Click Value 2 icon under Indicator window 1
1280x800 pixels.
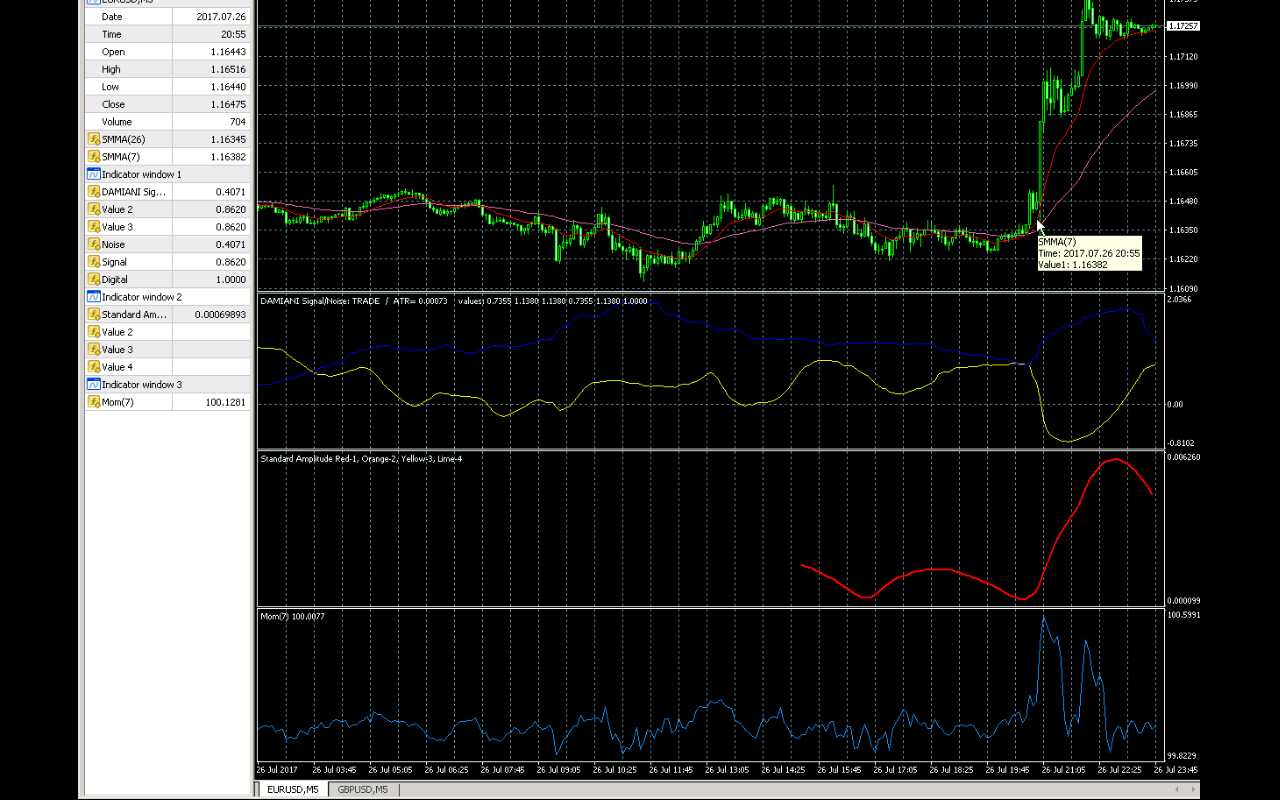[x=94, y=209]
